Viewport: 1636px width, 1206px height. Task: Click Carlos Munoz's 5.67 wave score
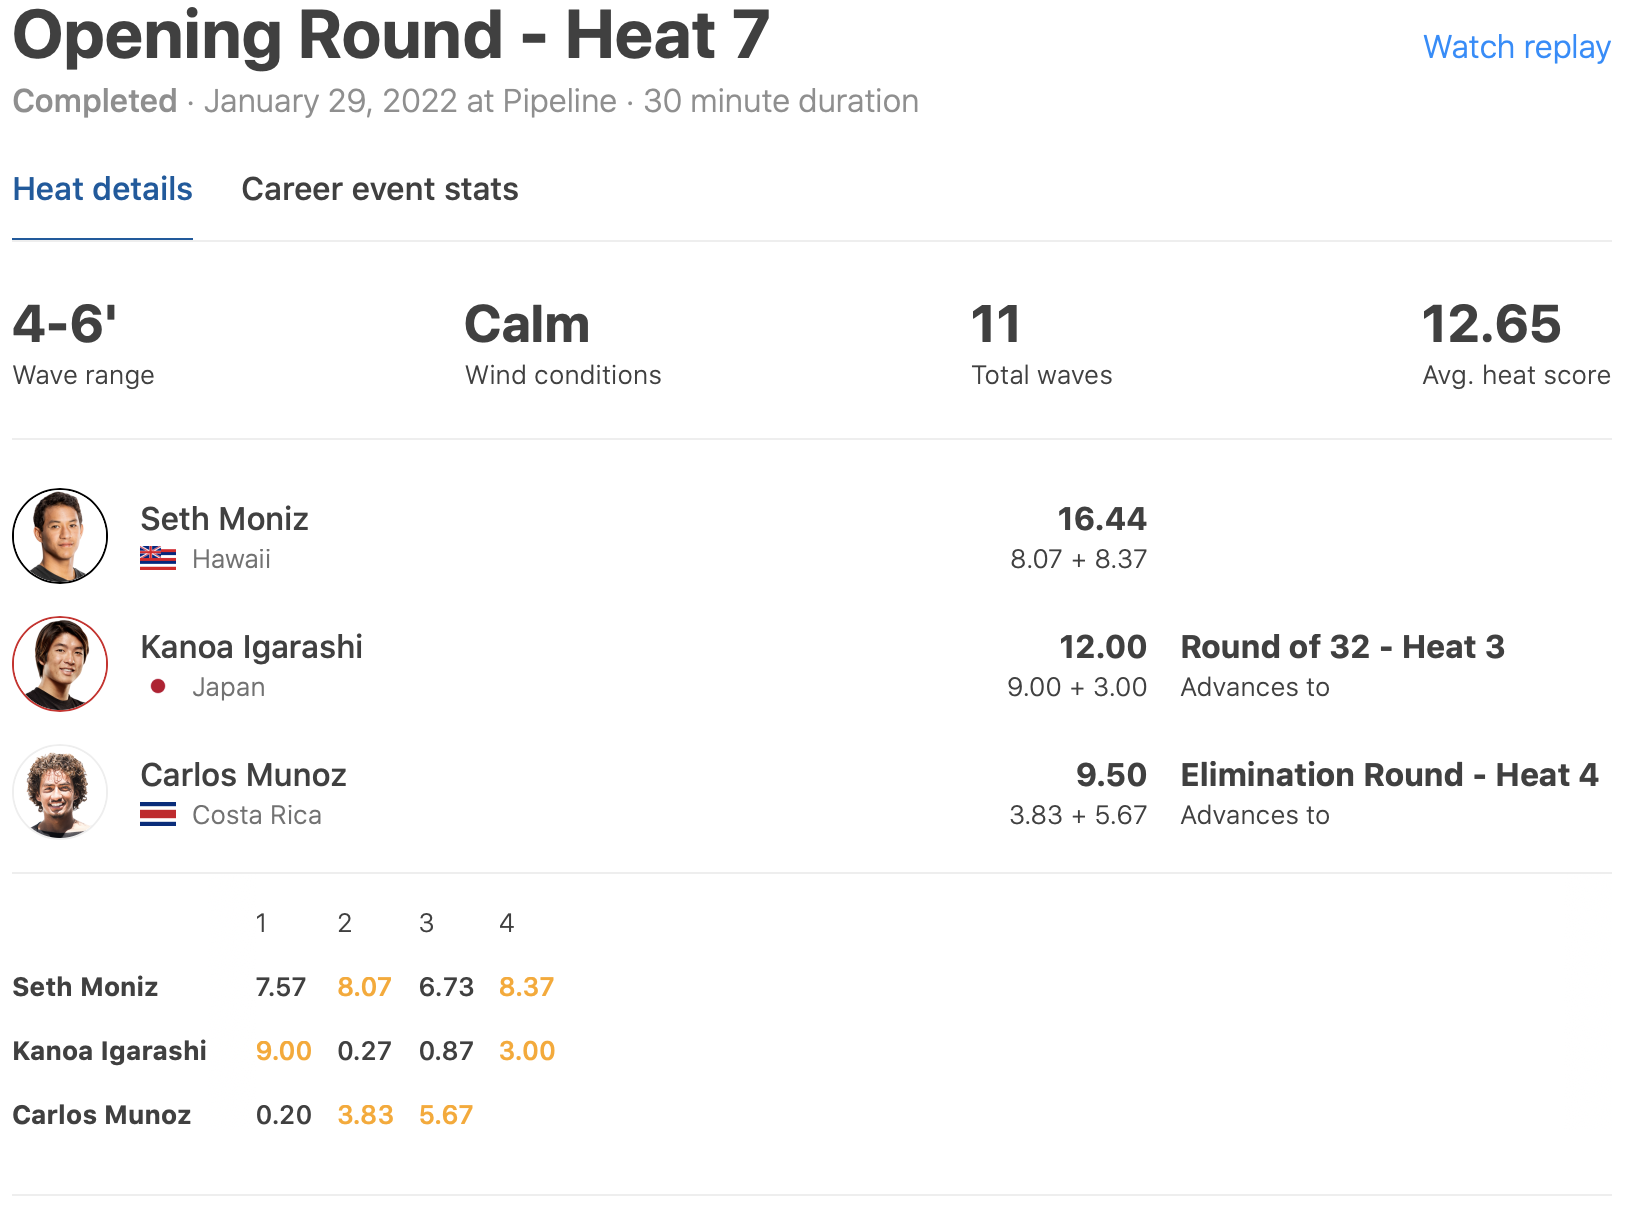tap(445, 1115)
